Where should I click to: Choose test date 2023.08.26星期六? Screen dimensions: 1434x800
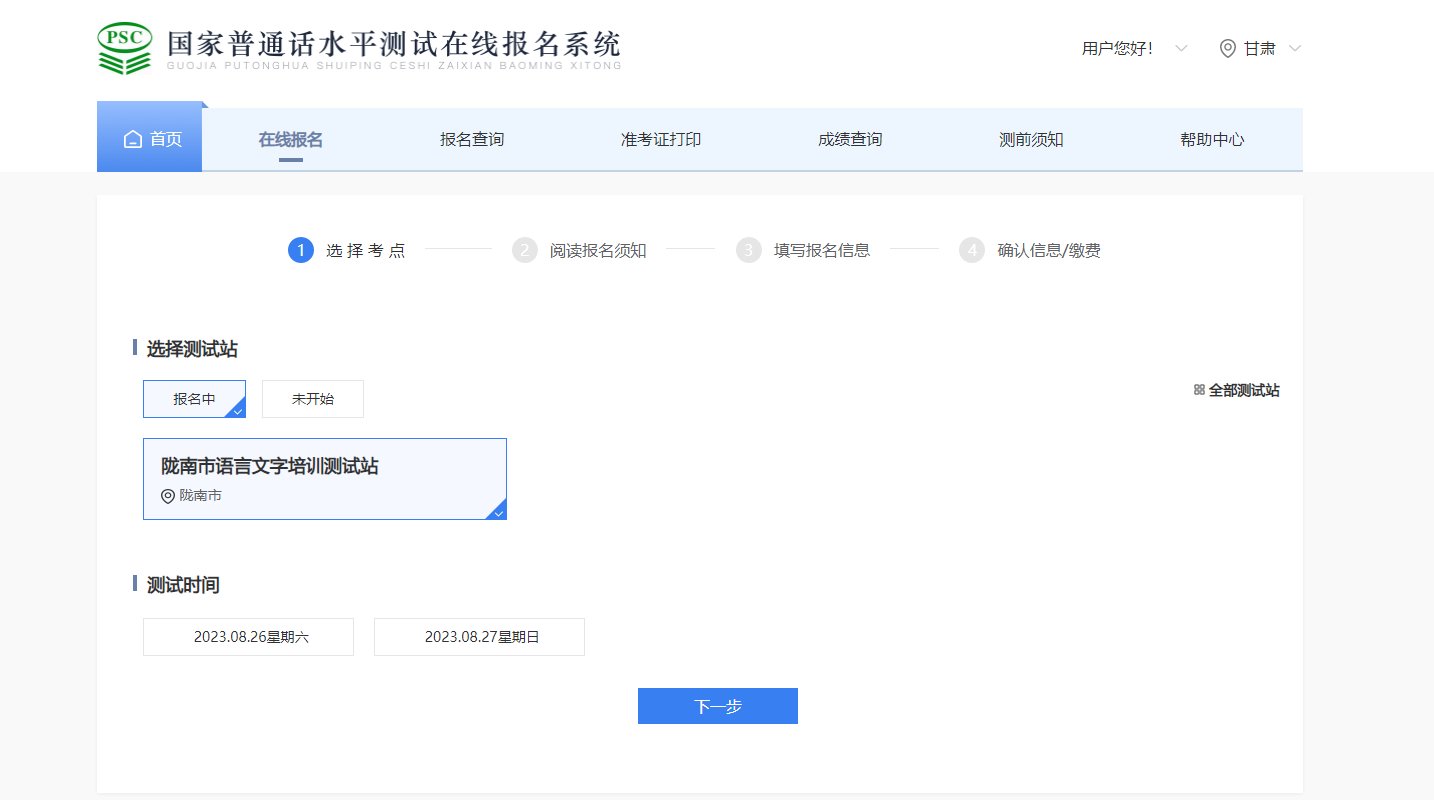[x=248, y=637]
